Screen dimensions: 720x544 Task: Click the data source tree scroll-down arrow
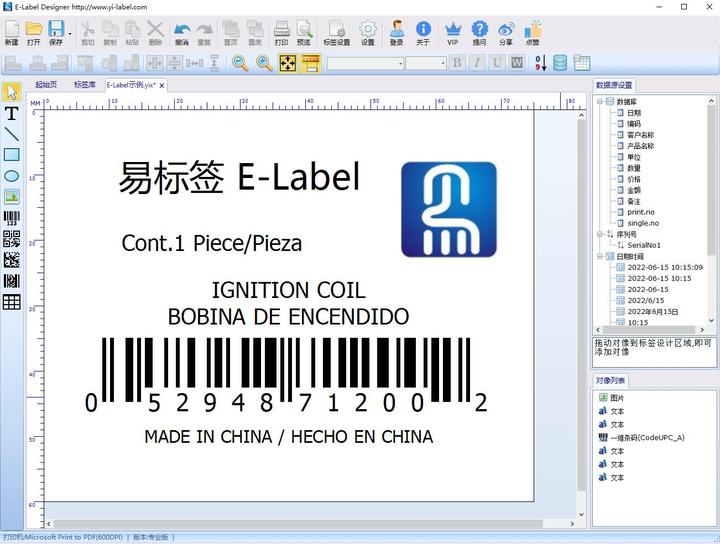pos(711,320)
